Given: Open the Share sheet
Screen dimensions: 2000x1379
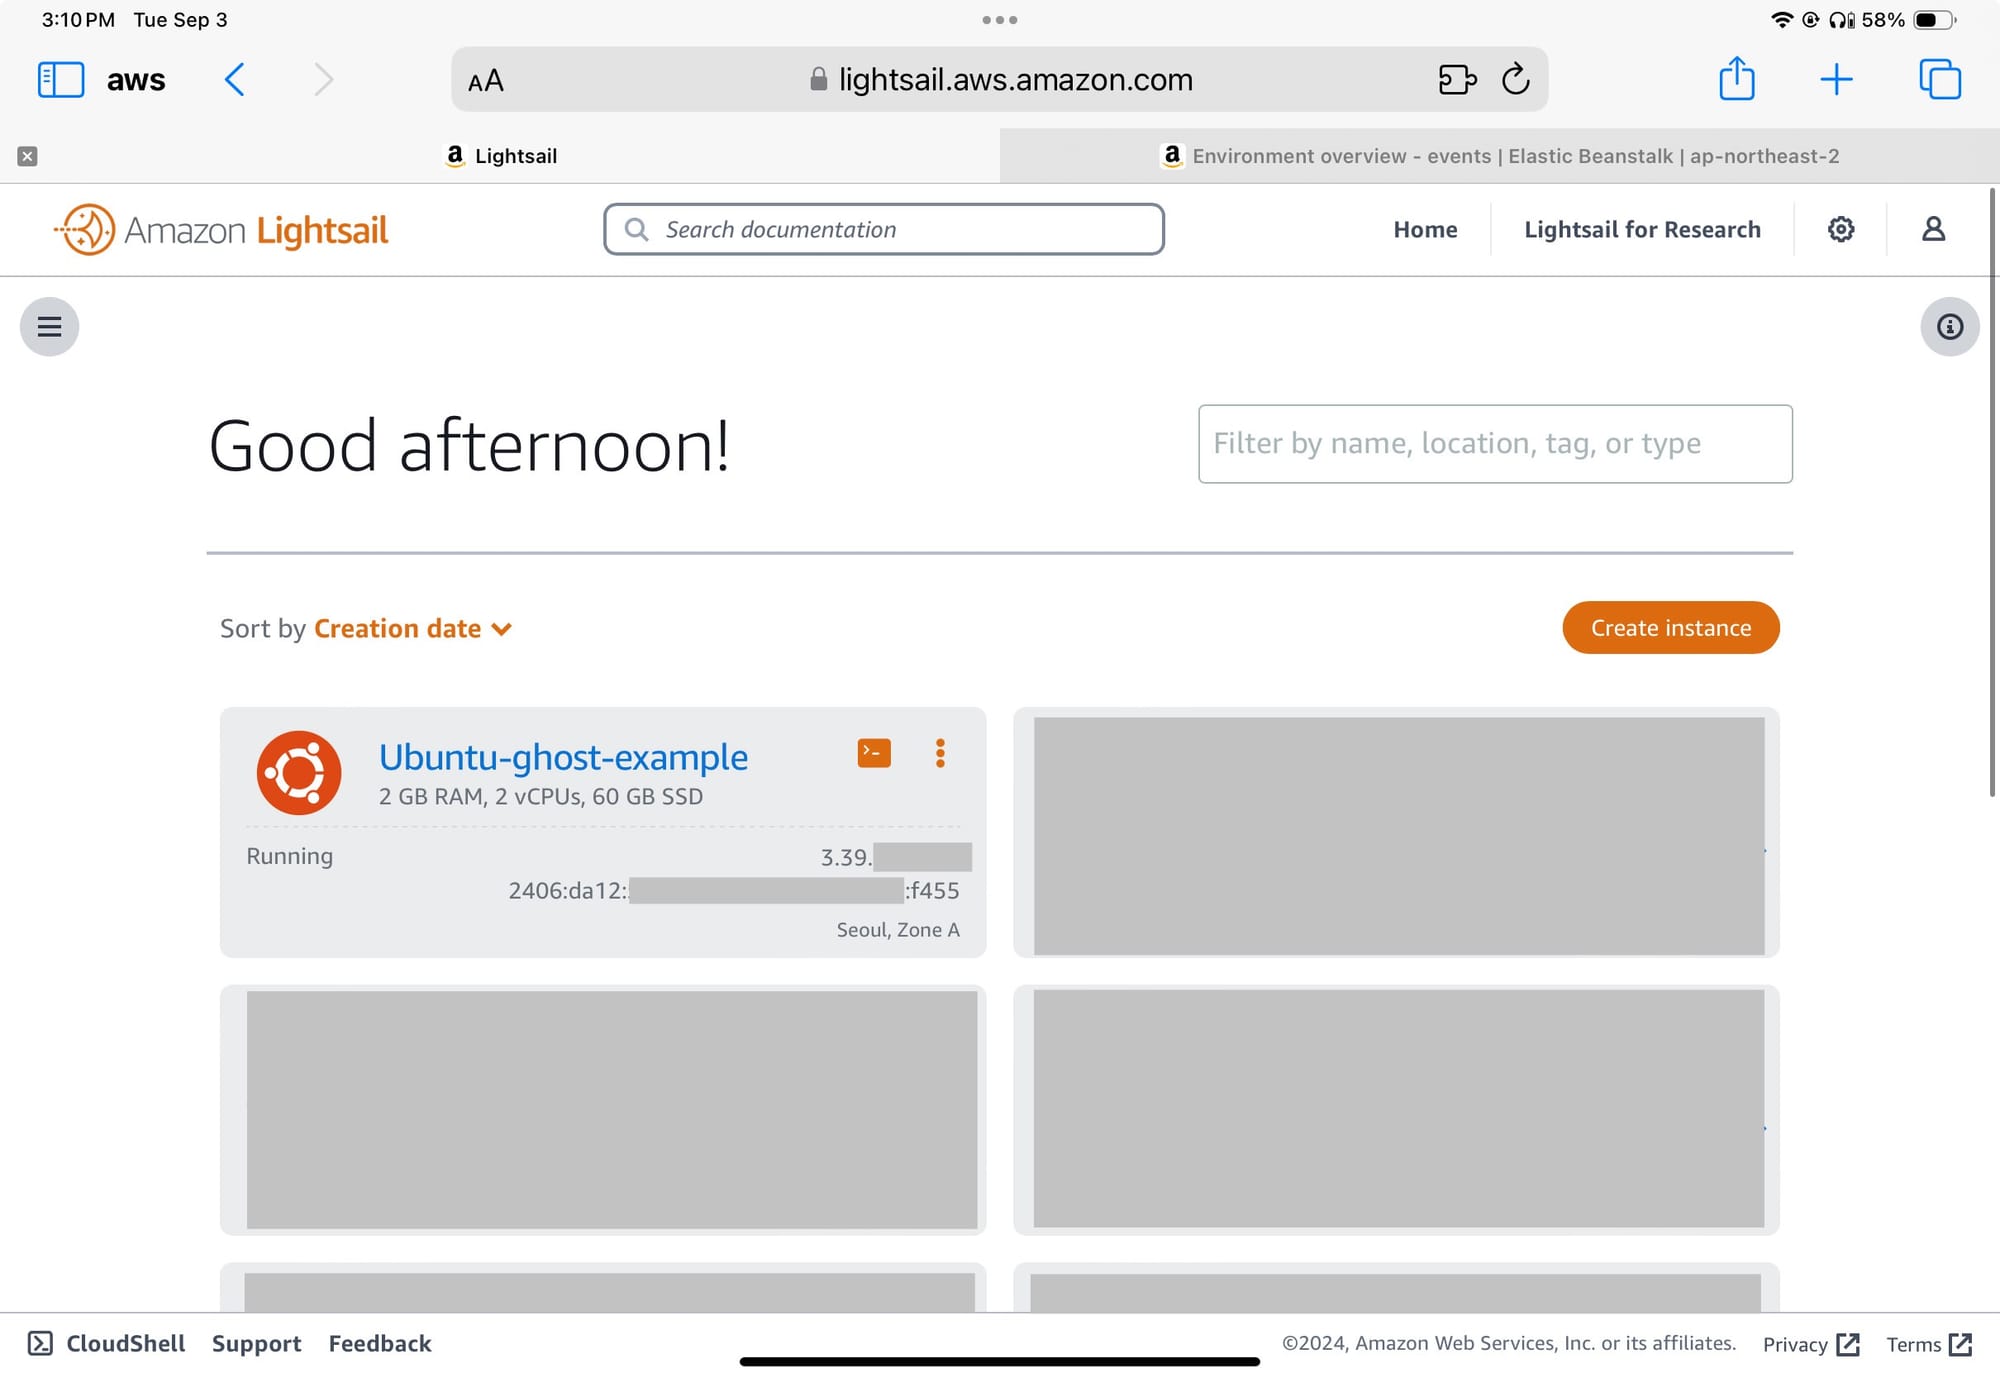Looking at the screenshot, I should [1737, 78].
